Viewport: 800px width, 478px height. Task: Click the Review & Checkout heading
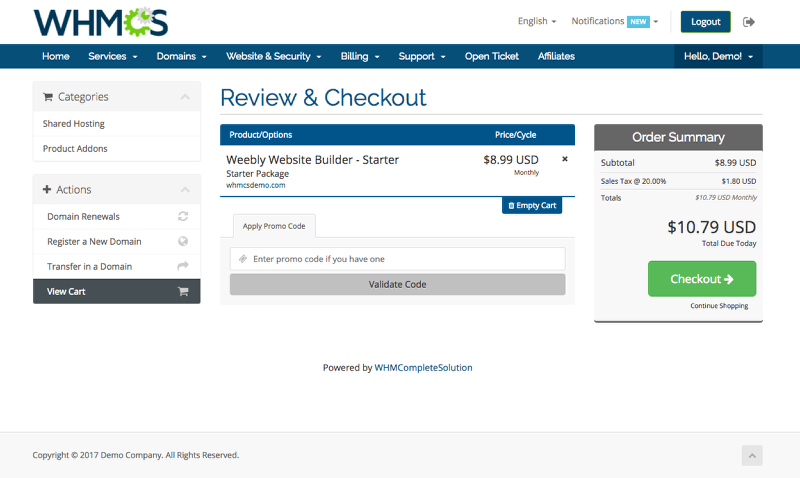point(323,97)
